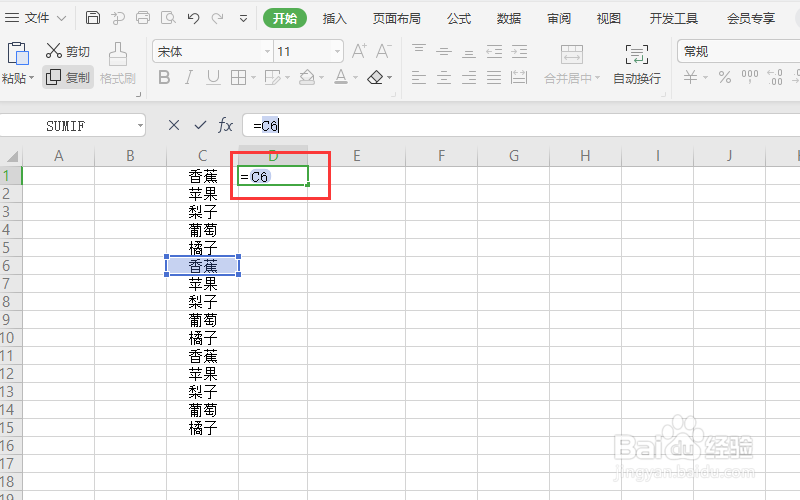Align text left

click(x=419, y=78)
